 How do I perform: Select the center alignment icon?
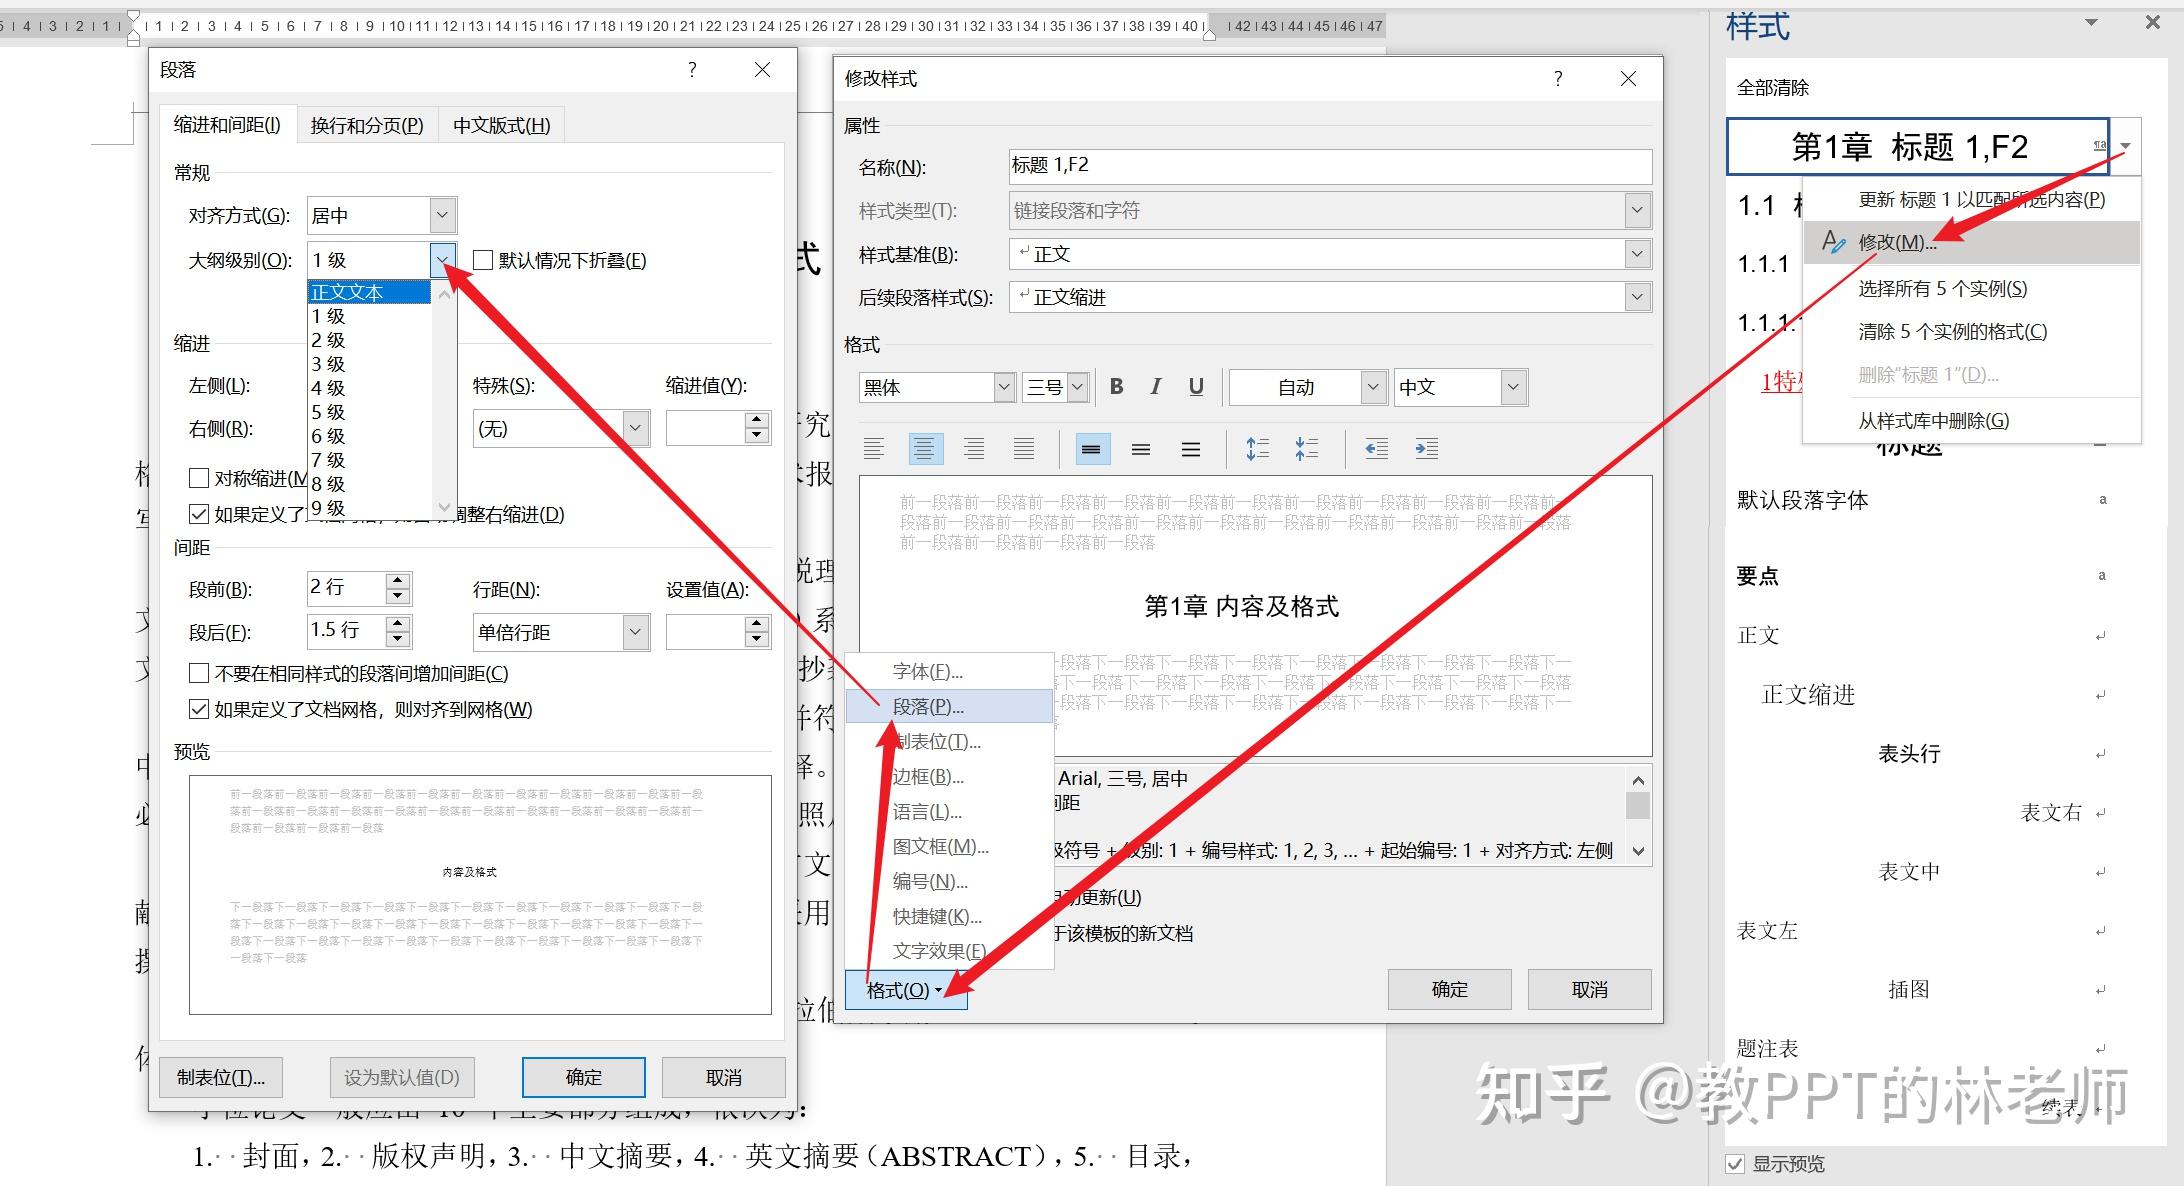(x=925, y=449)
